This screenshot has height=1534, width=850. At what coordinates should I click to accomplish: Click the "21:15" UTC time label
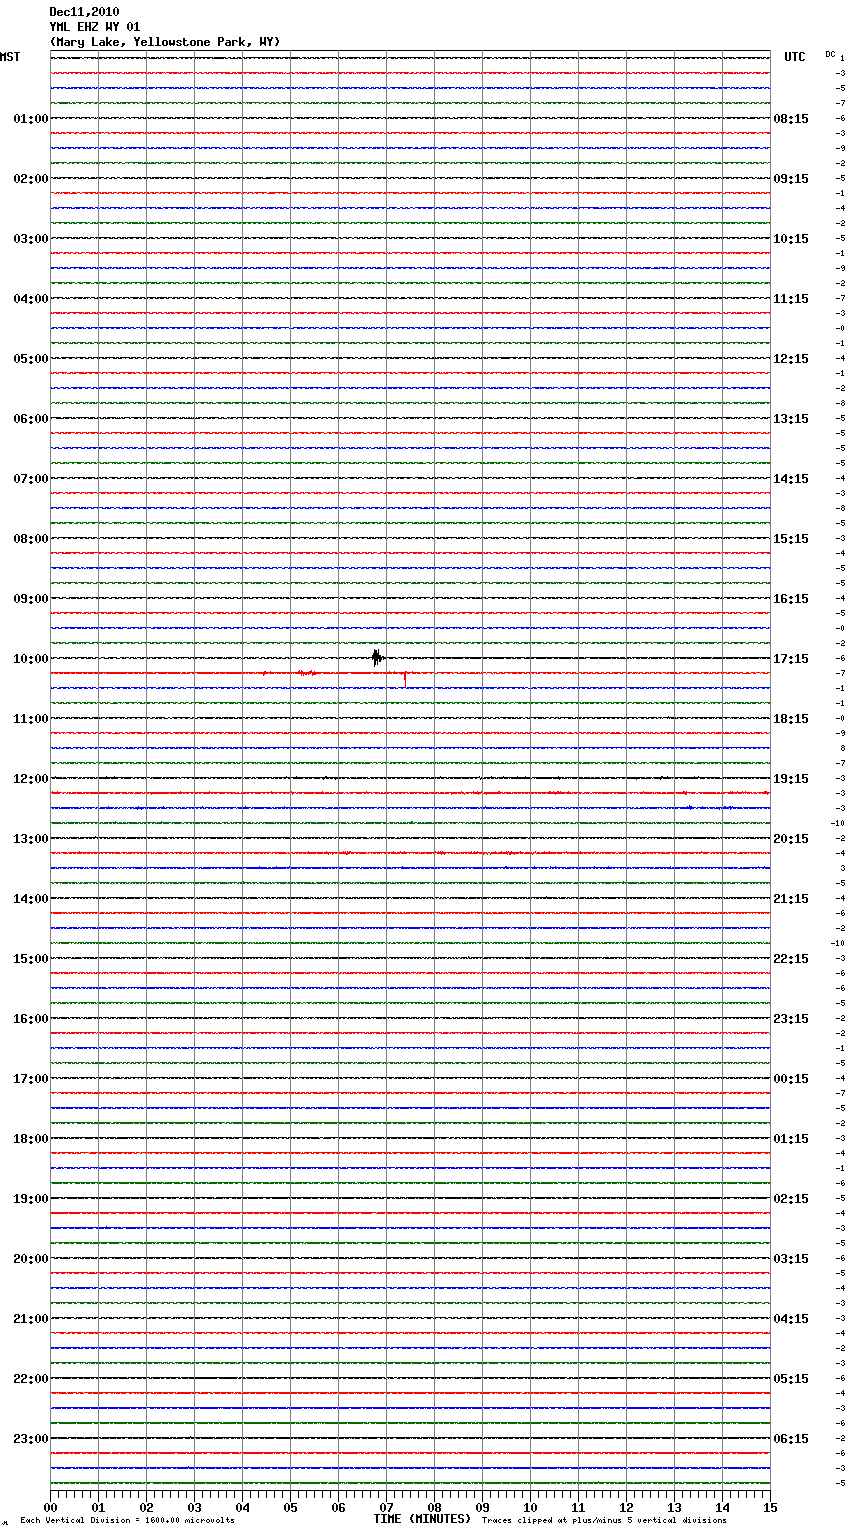[x=791, y=899]
